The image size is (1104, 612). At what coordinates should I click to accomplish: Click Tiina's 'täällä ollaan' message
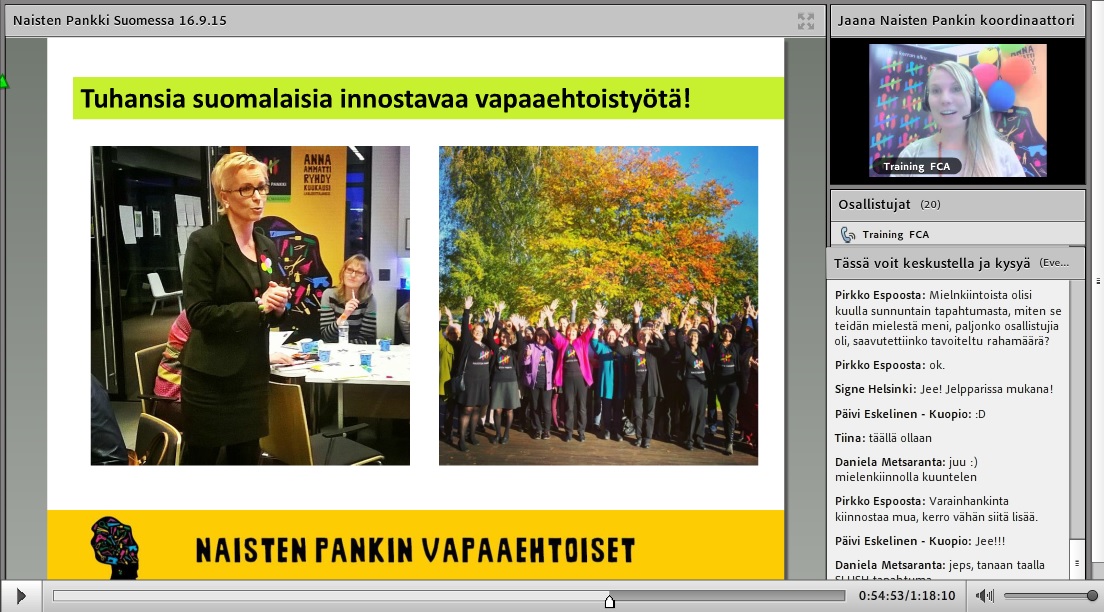(x=883, y=438)
